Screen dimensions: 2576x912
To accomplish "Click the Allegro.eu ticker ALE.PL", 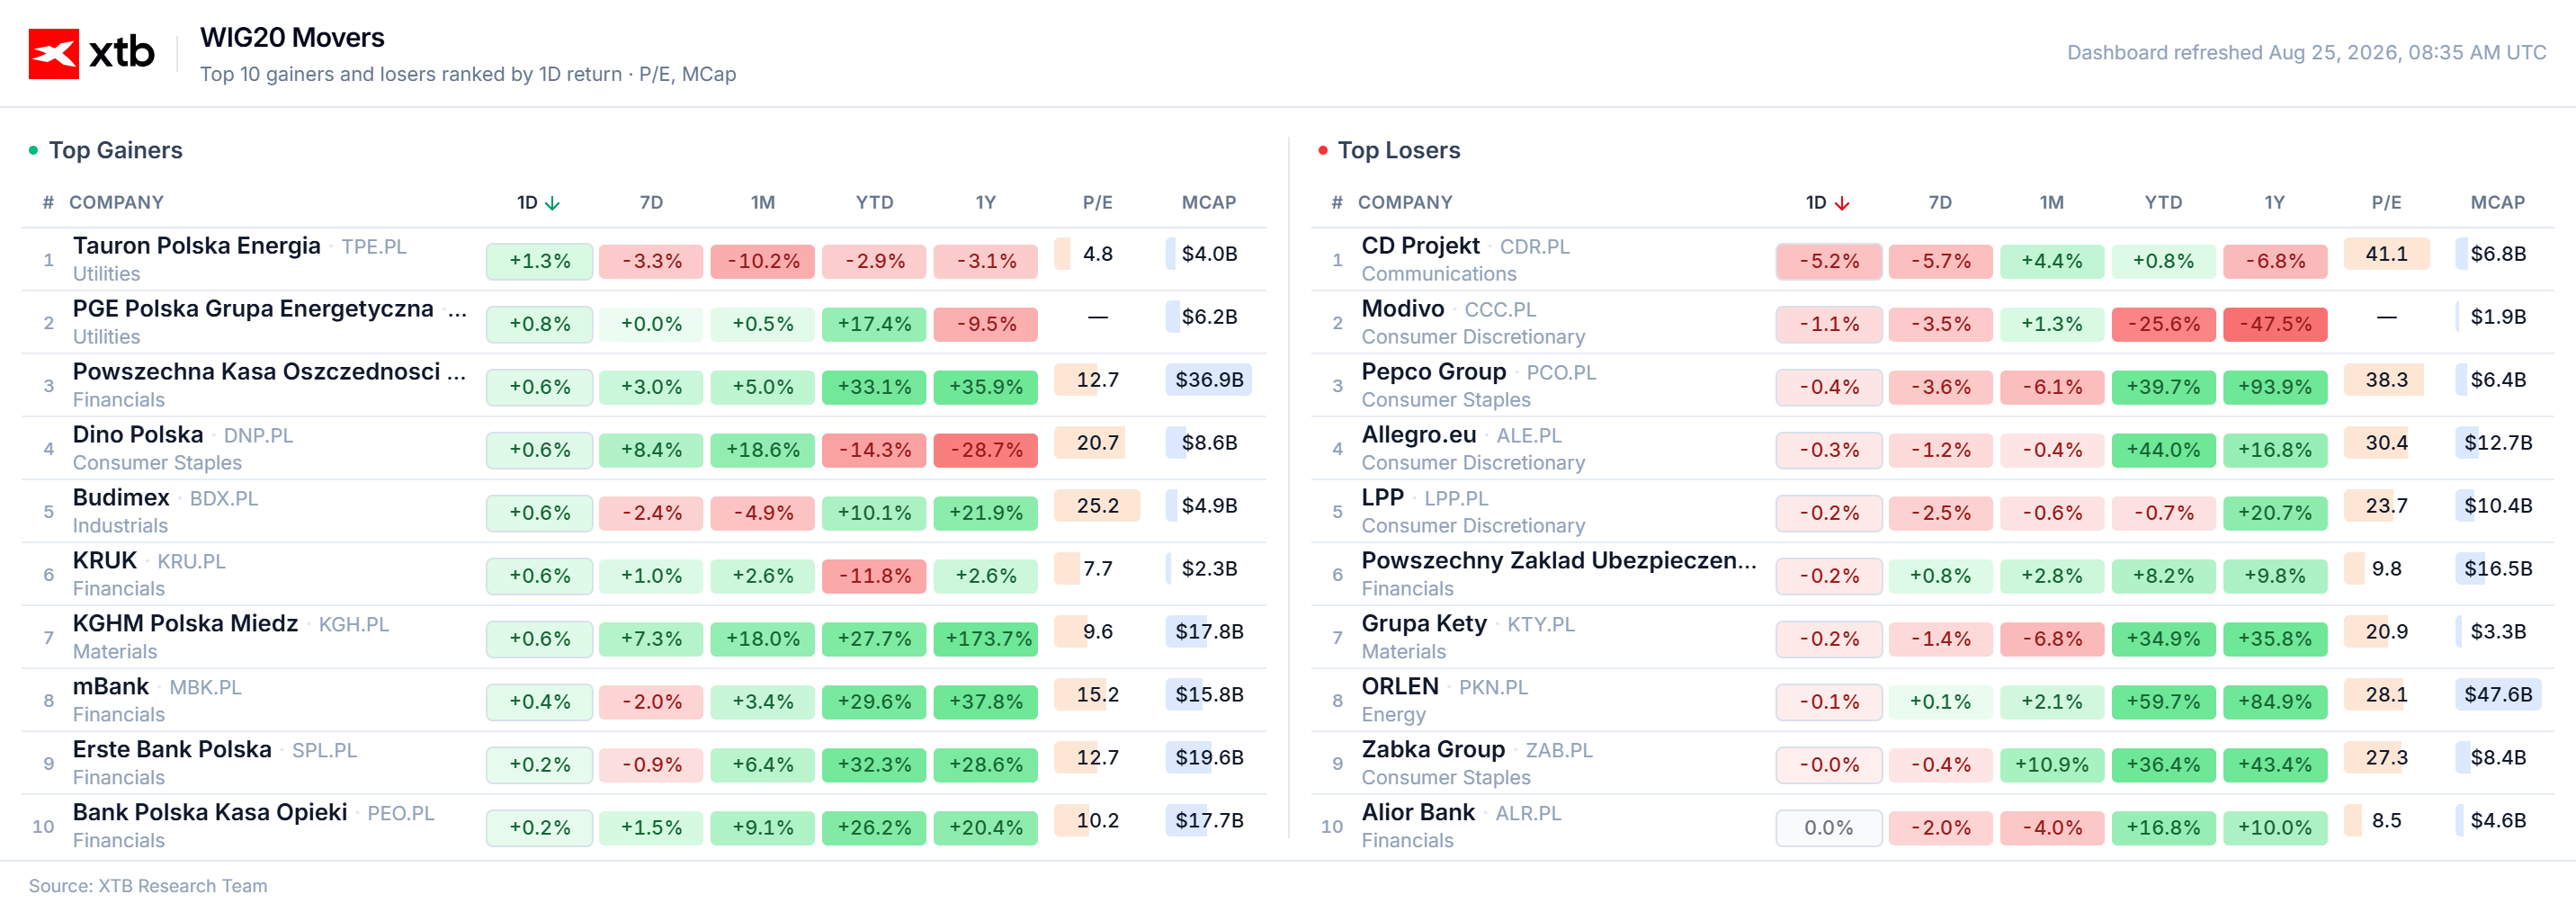I will (1528, 436).
